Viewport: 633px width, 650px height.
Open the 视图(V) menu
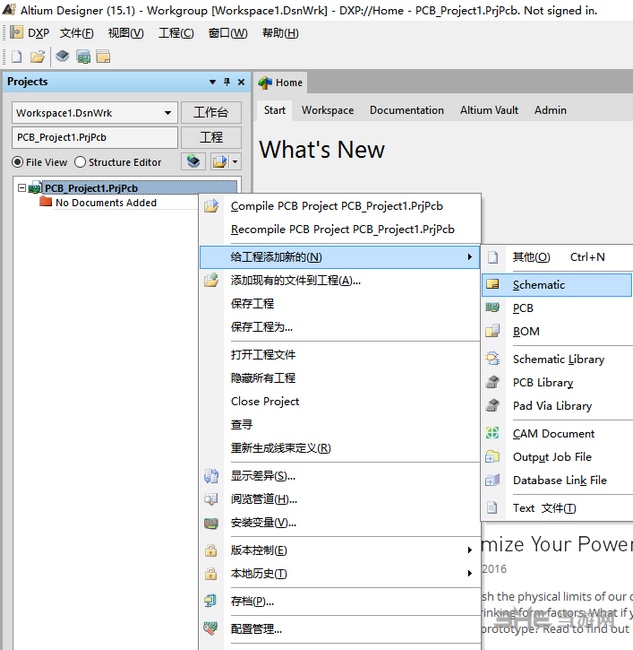click(x=126, y=33)
